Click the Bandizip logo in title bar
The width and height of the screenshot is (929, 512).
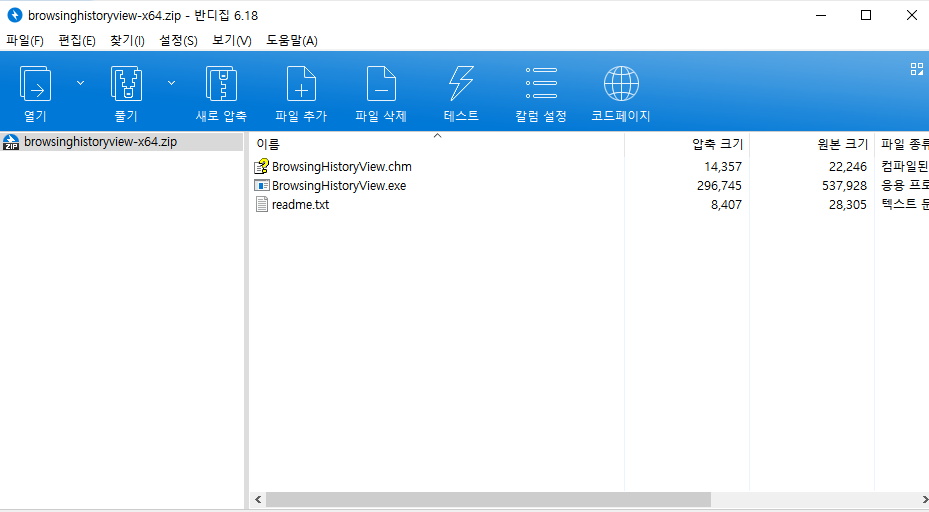(14, 15)
